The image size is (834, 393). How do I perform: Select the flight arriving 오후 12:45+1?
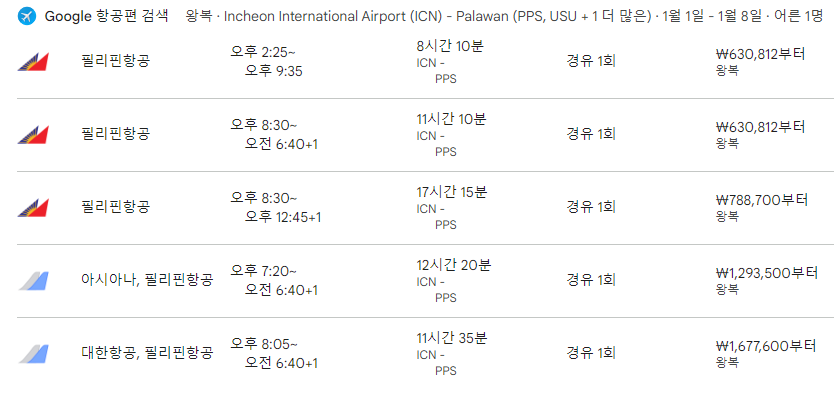coord(276,207)
